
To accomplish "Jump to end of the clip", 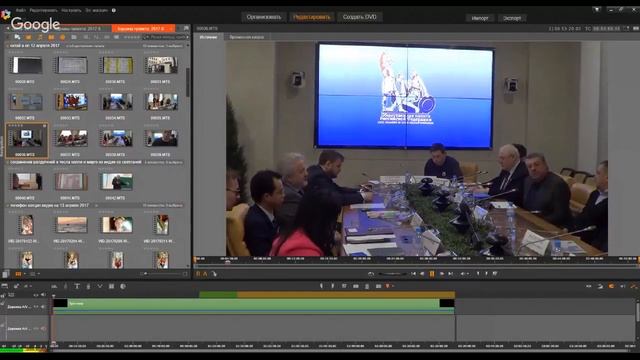I will point(451,274).
